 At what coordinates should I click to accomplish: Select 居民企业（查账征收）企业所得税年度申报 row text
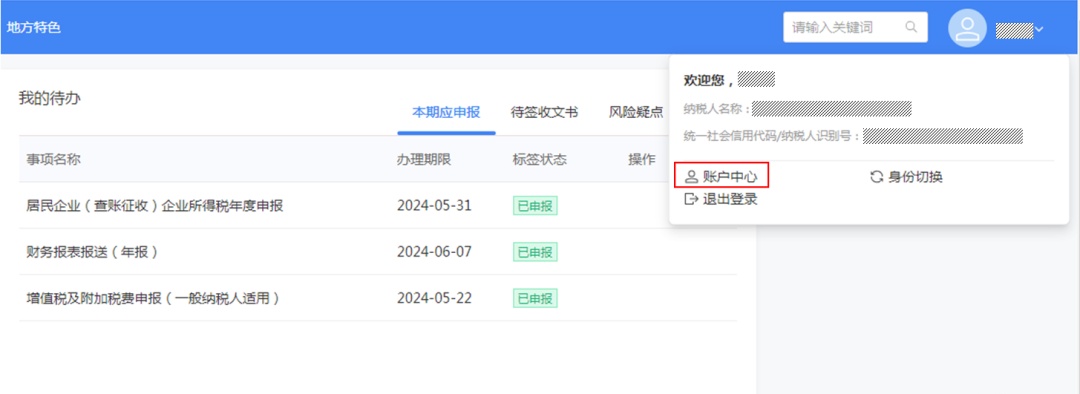click(x=155, y=205)
